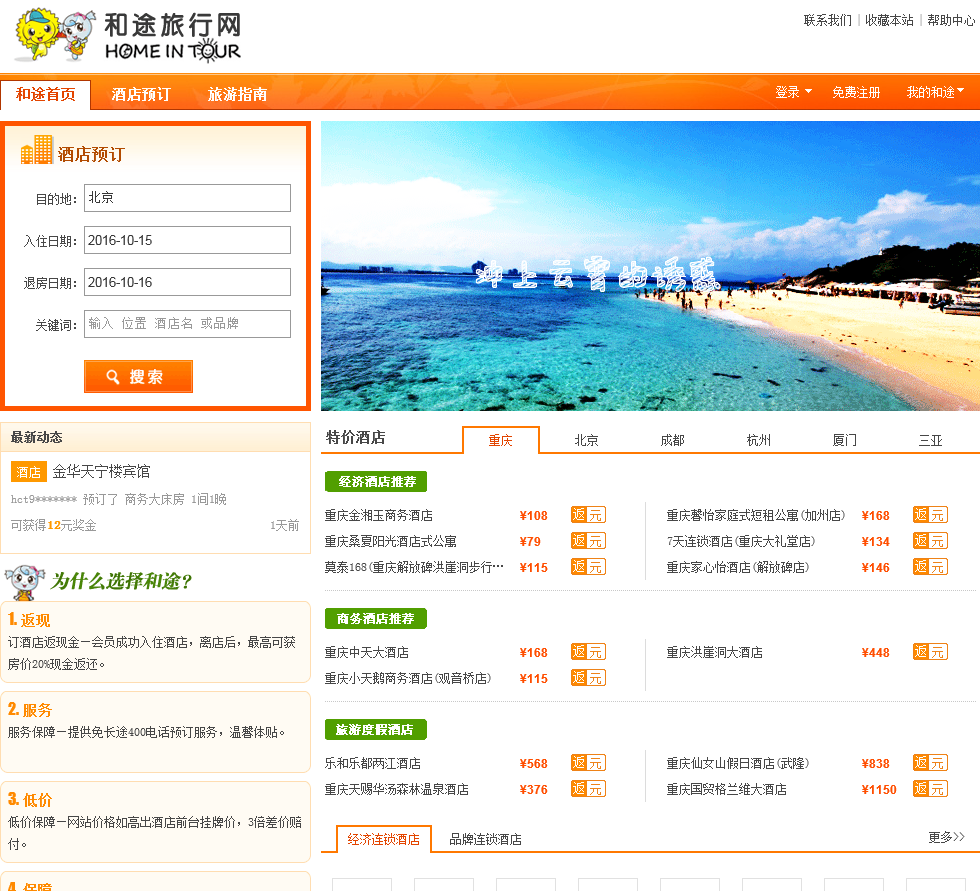Viewport: 980px width, 891px height.
Task: Click the 返元 badge beside 重庆国贸格兰维大酒店
Action: (930, 789)
